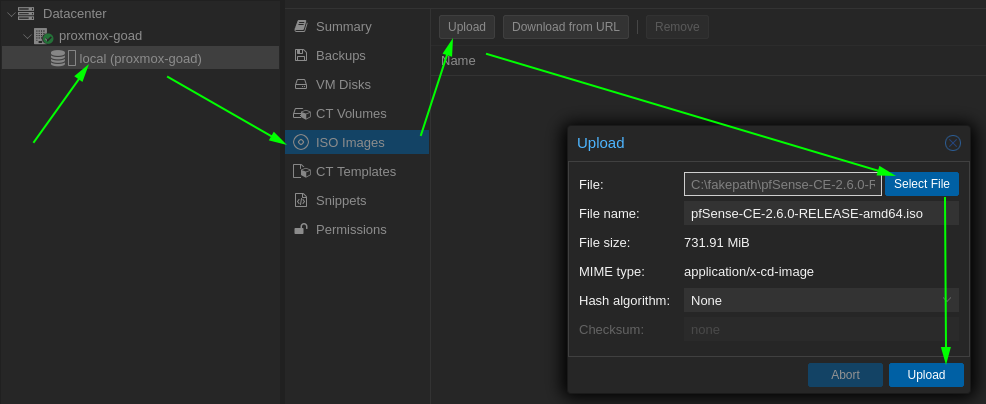Open the Hash algorithm dropdown

tap(821, 301)
